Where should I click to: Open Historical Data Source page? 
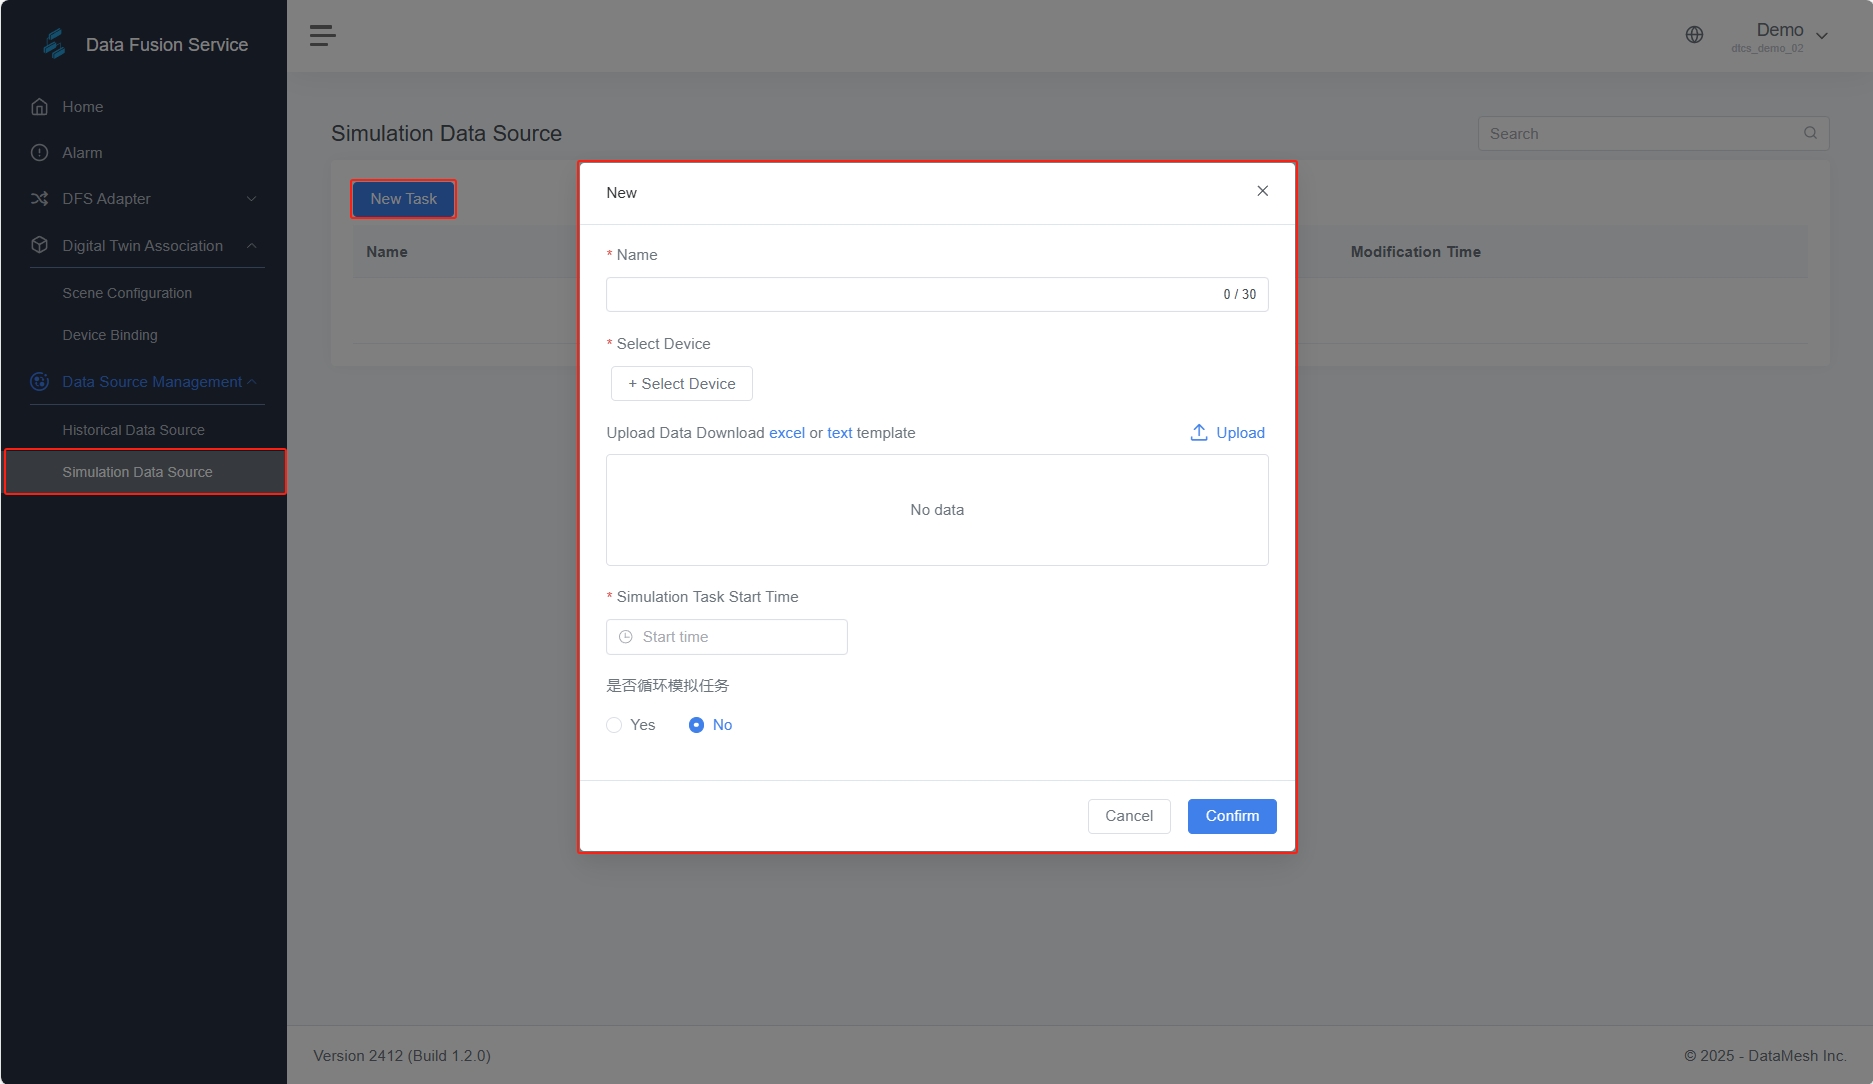click(x=133, y=430)
